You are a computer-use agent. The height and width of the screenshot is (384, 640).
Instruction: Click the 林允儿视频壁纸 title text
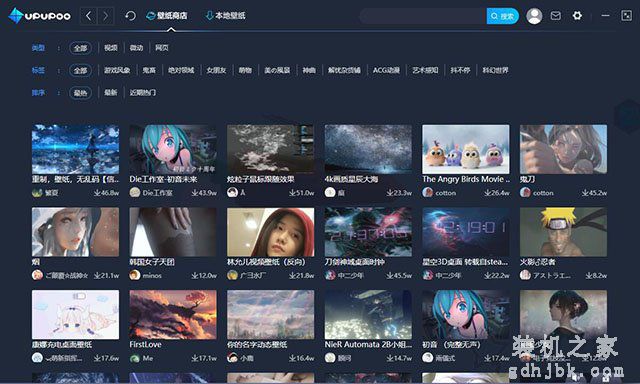266,262
